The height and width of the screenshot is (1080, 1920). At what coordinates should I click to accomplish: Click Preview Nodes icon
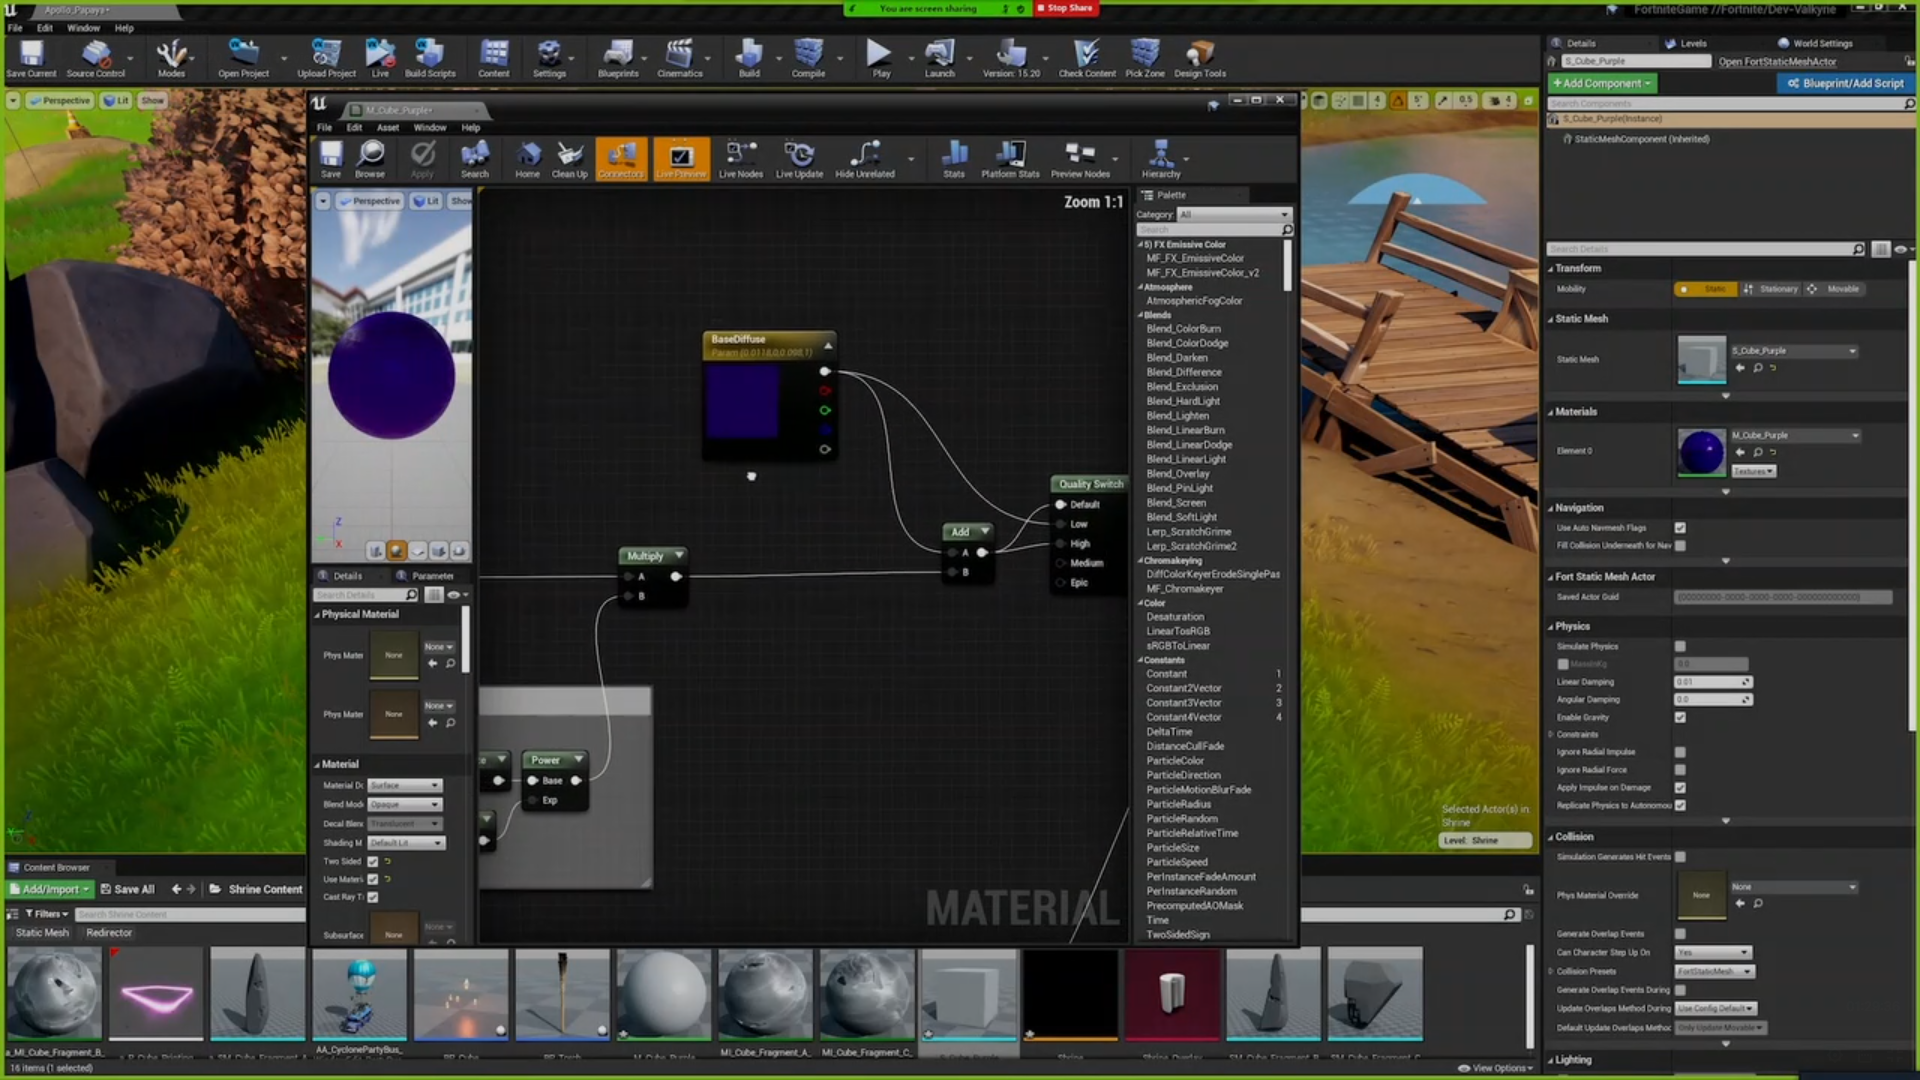(x=1080, y=159)
